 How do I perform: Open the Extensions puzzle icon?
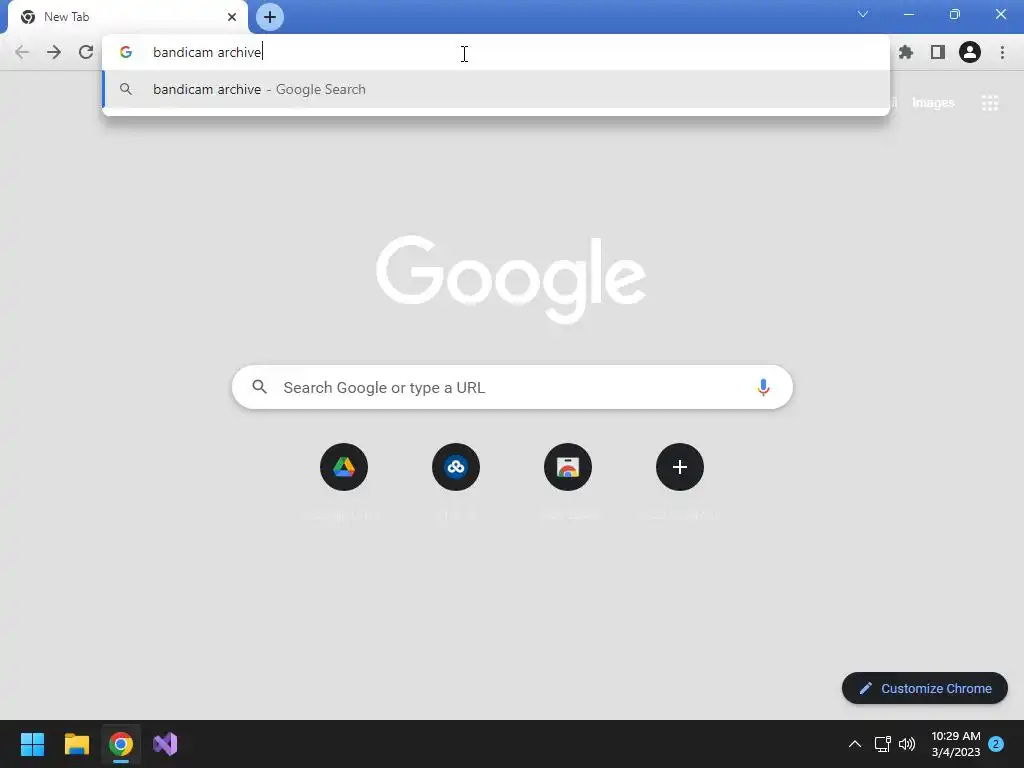(906, 52)
